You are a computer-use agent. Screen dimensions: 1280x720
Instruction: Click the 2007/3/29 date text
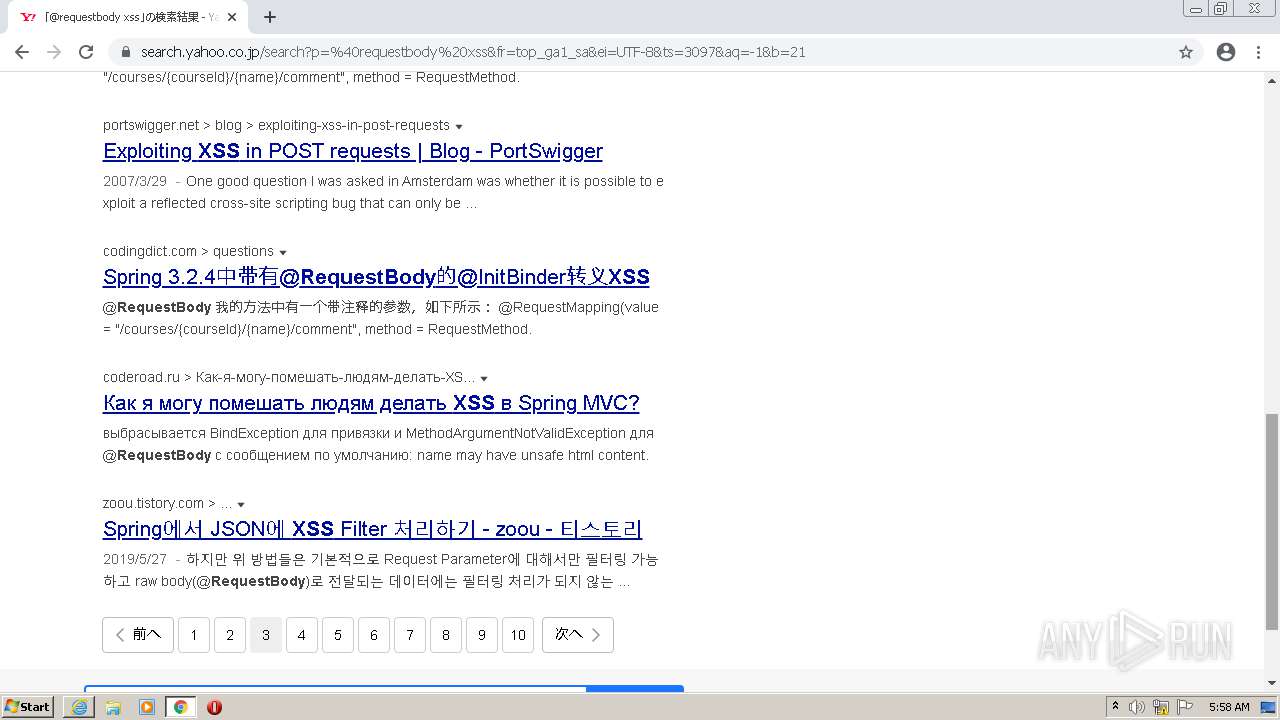[x=135, y=182]
